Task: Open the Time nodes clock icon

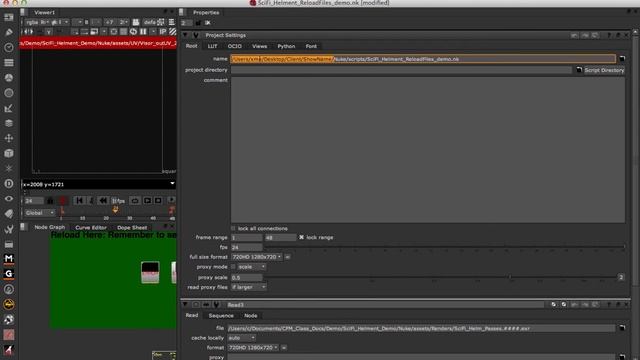Action: click(x=9, y=47)
